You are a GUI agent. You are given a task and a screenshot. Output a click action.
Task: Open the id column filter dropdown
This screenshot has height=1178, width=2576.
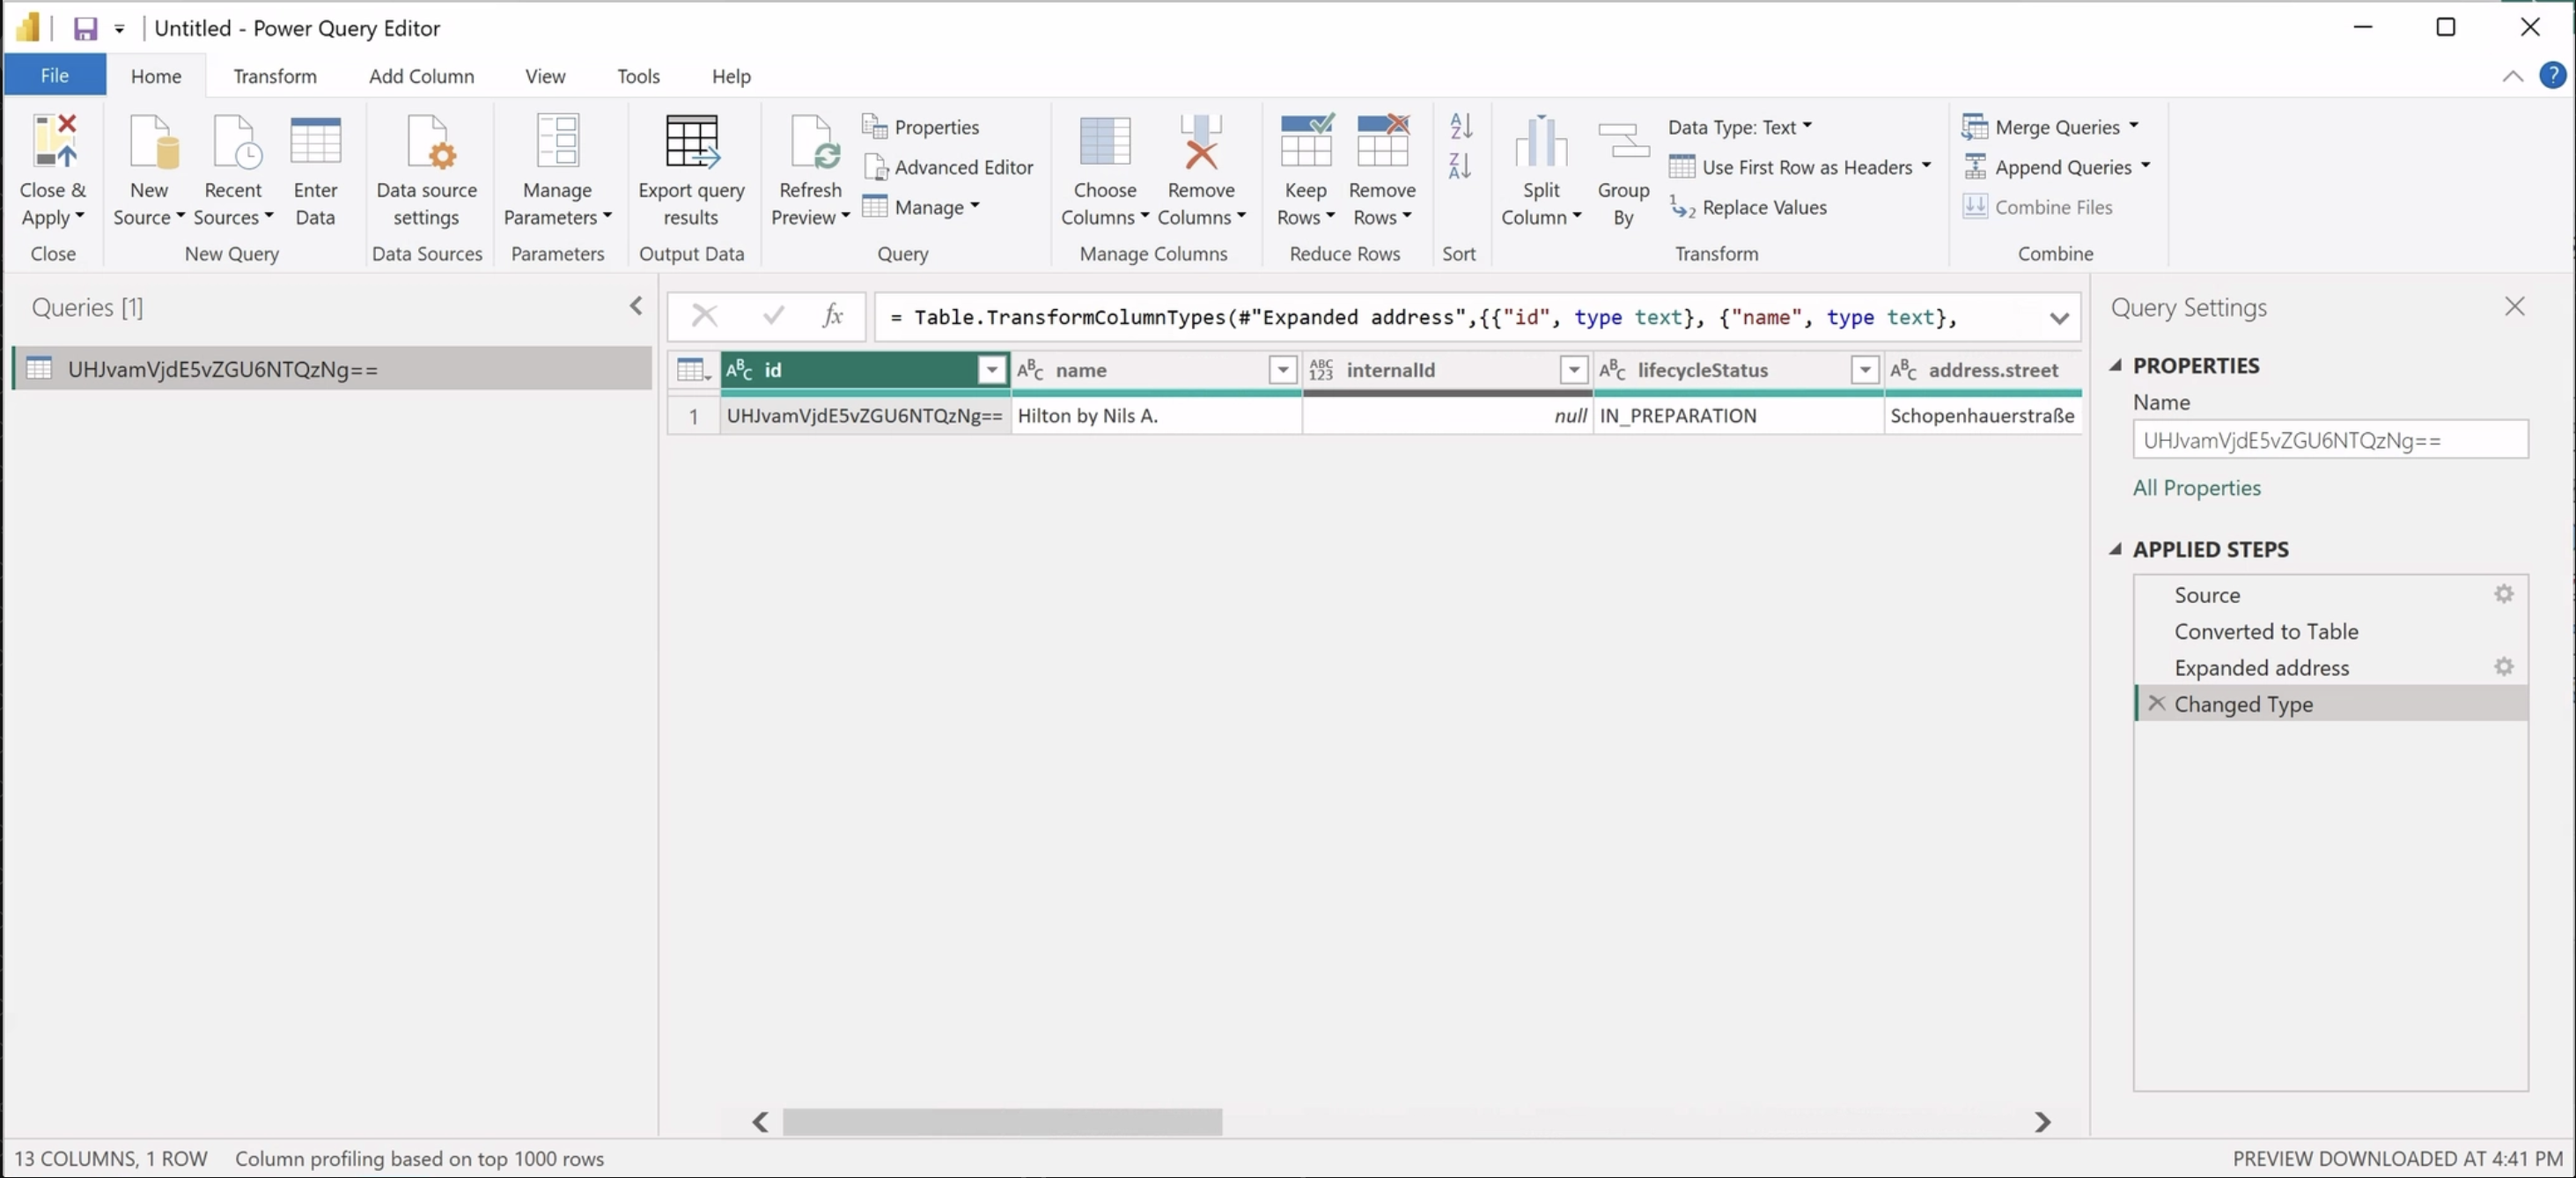(991, 370)
